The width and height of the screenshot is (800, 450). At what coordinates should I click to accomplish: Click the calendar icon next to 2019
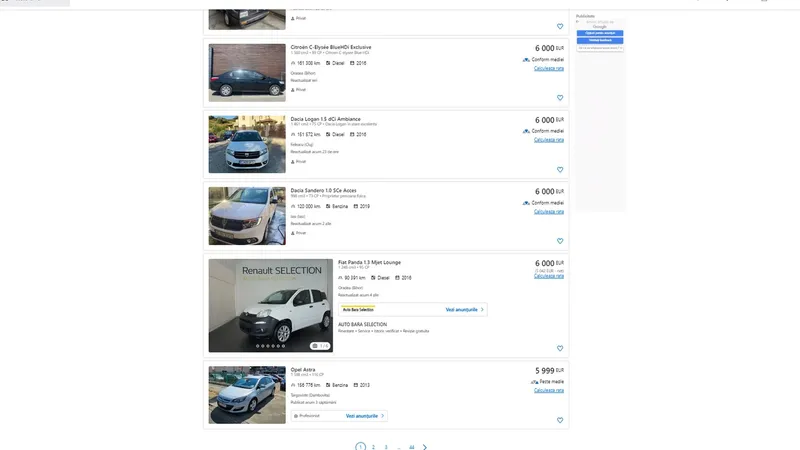click(x=356, y=207)
